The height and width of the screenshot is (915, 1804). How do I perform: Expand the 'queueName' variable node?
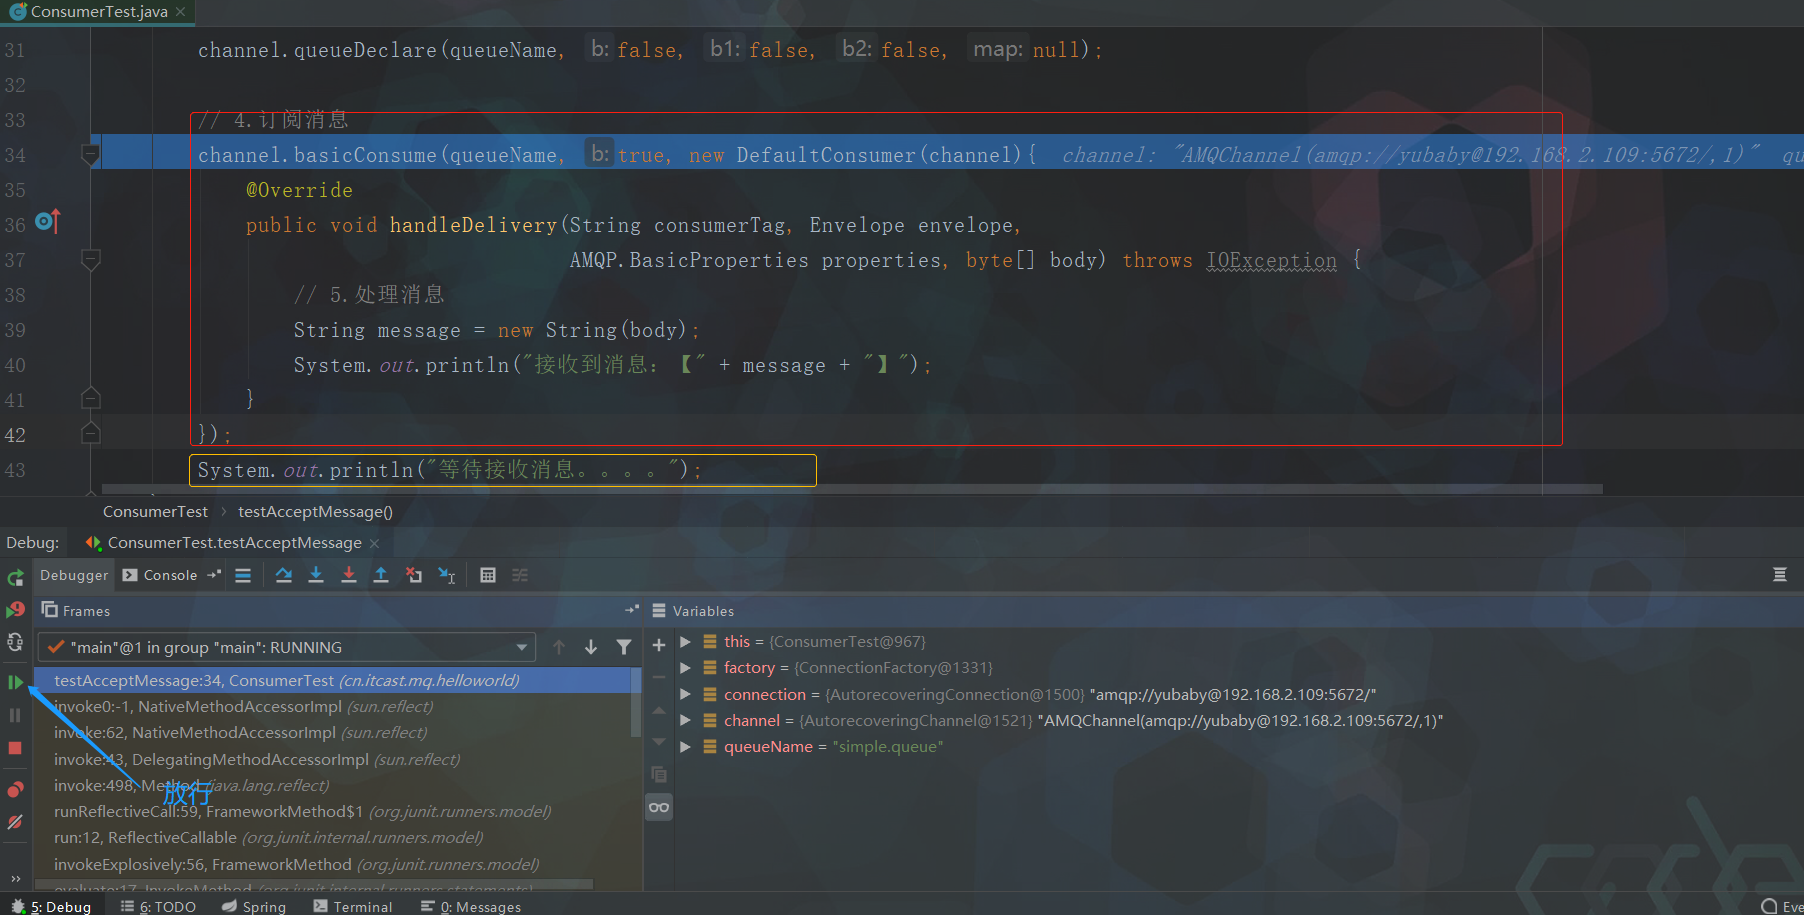click(x=685, y=746)
